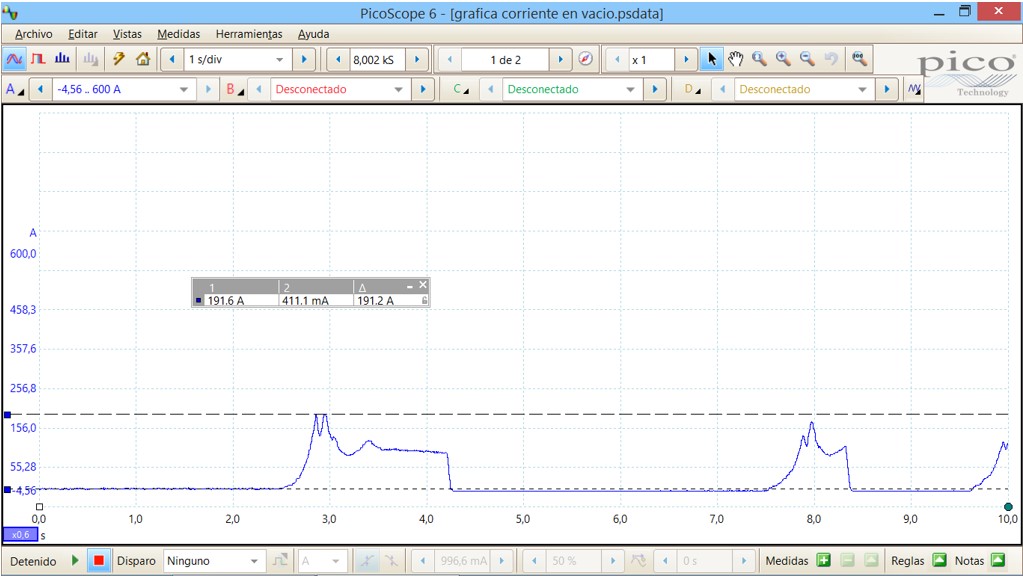Screen dimensions: 1023x576
Task: Open the math channels waveform icon
Action: 914,89
